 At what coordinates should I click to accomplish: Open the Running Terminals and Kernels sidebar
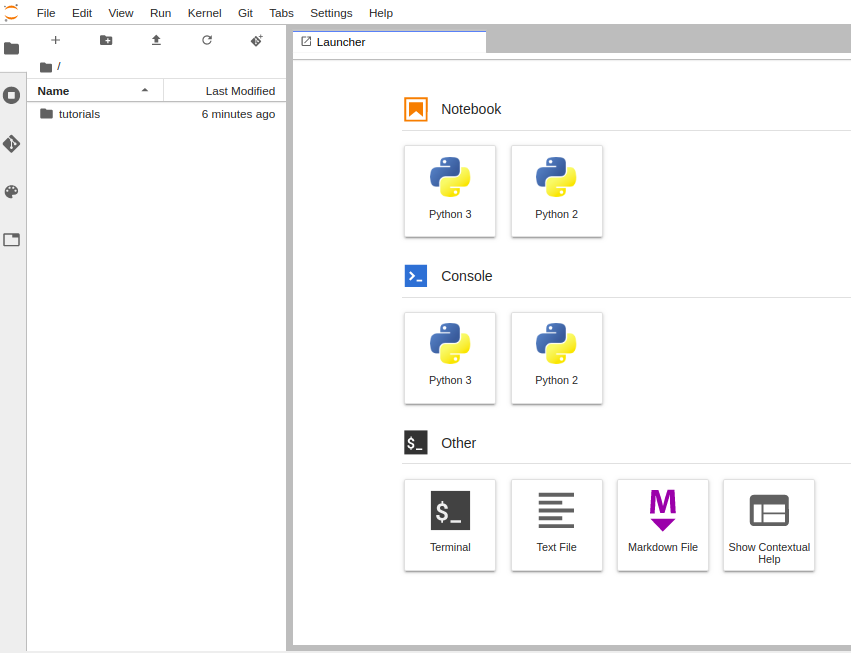click(x=11, y=96)
